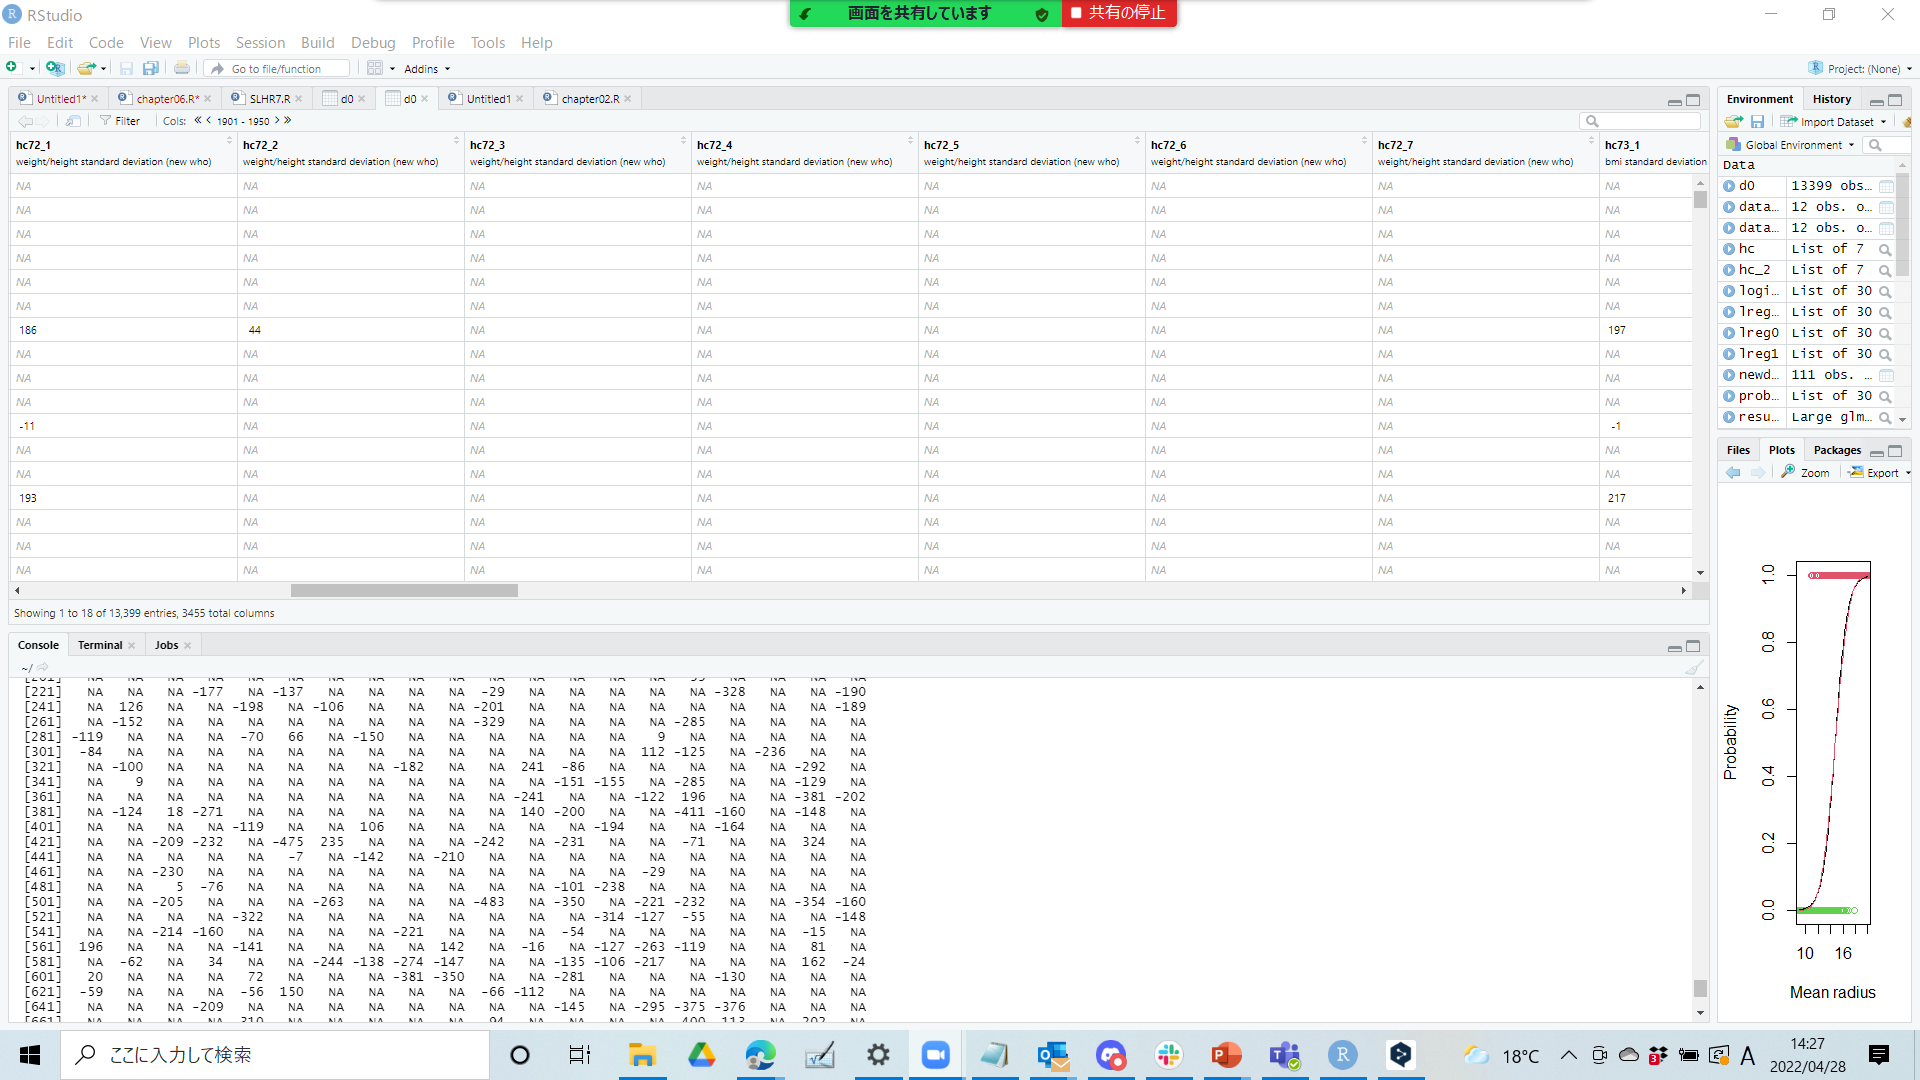Expand the lreg0 object details arrow
1920x1080 pixels.
point(1729,333)
